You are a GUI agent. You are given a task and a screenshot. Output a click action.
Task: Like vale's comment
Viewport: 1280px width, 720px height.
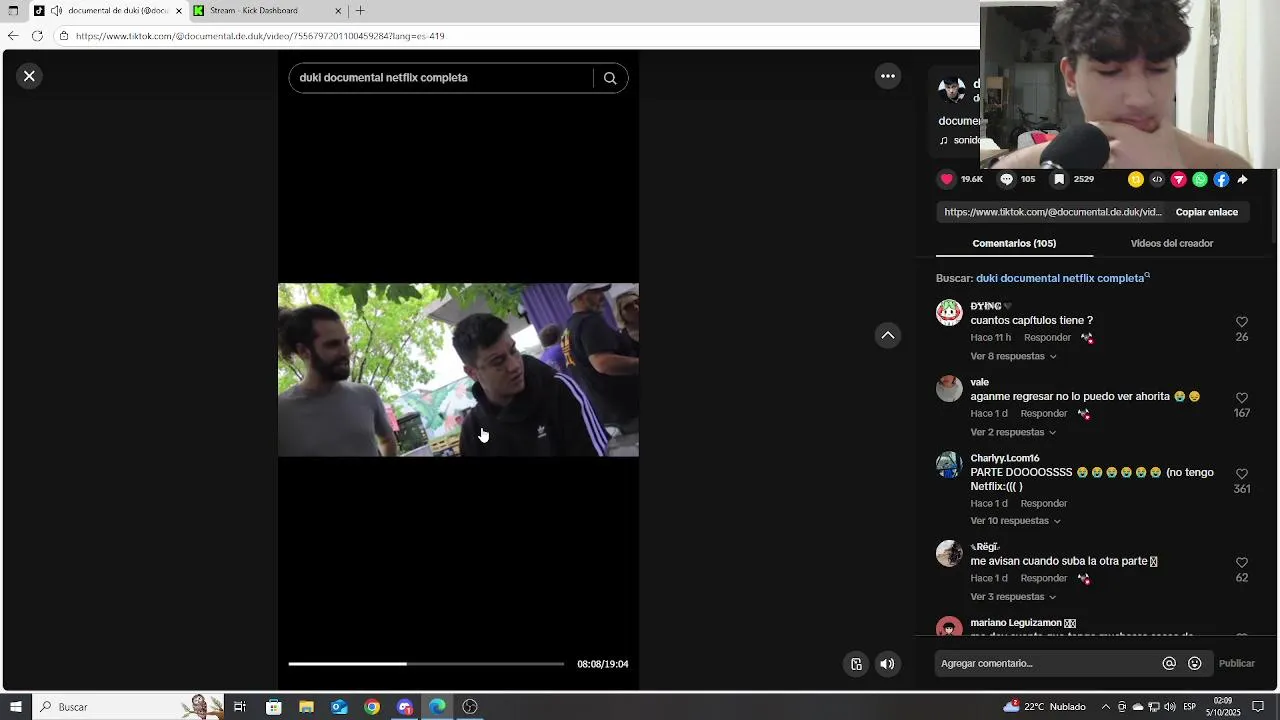click(x=1242, y=398)
